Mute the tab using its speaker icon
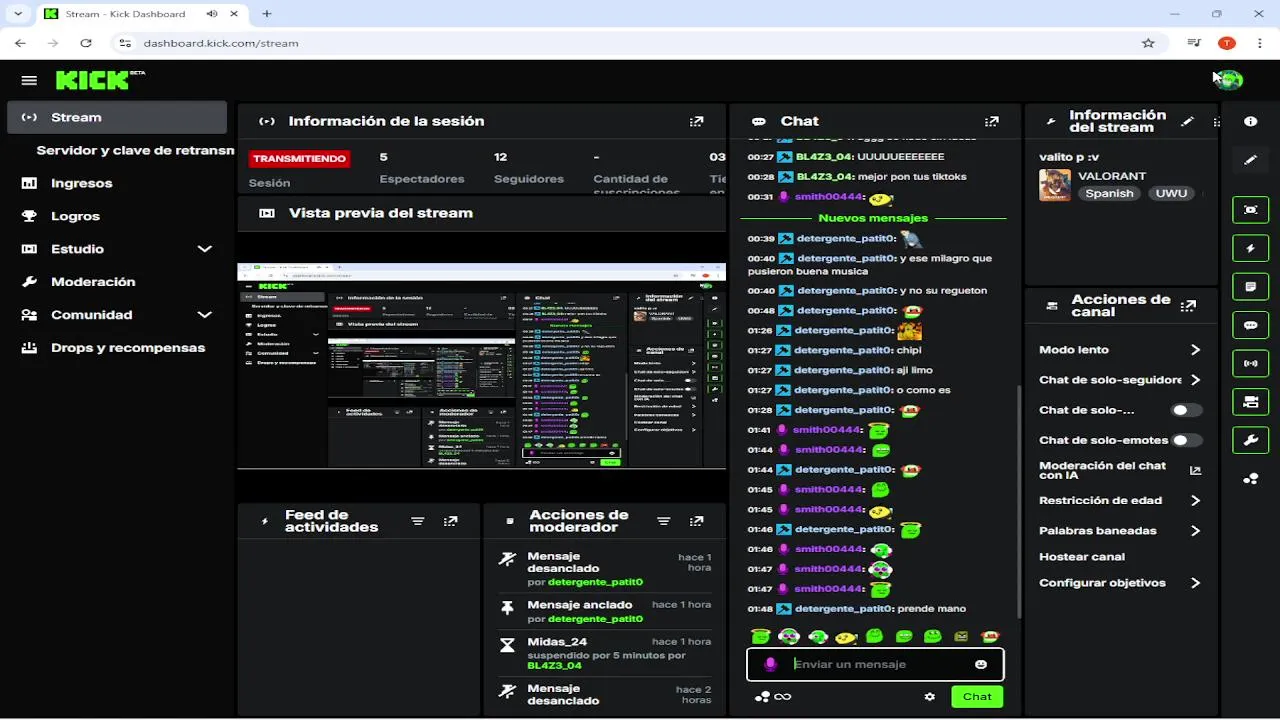 pyautogui.click(x=212, y=14)
